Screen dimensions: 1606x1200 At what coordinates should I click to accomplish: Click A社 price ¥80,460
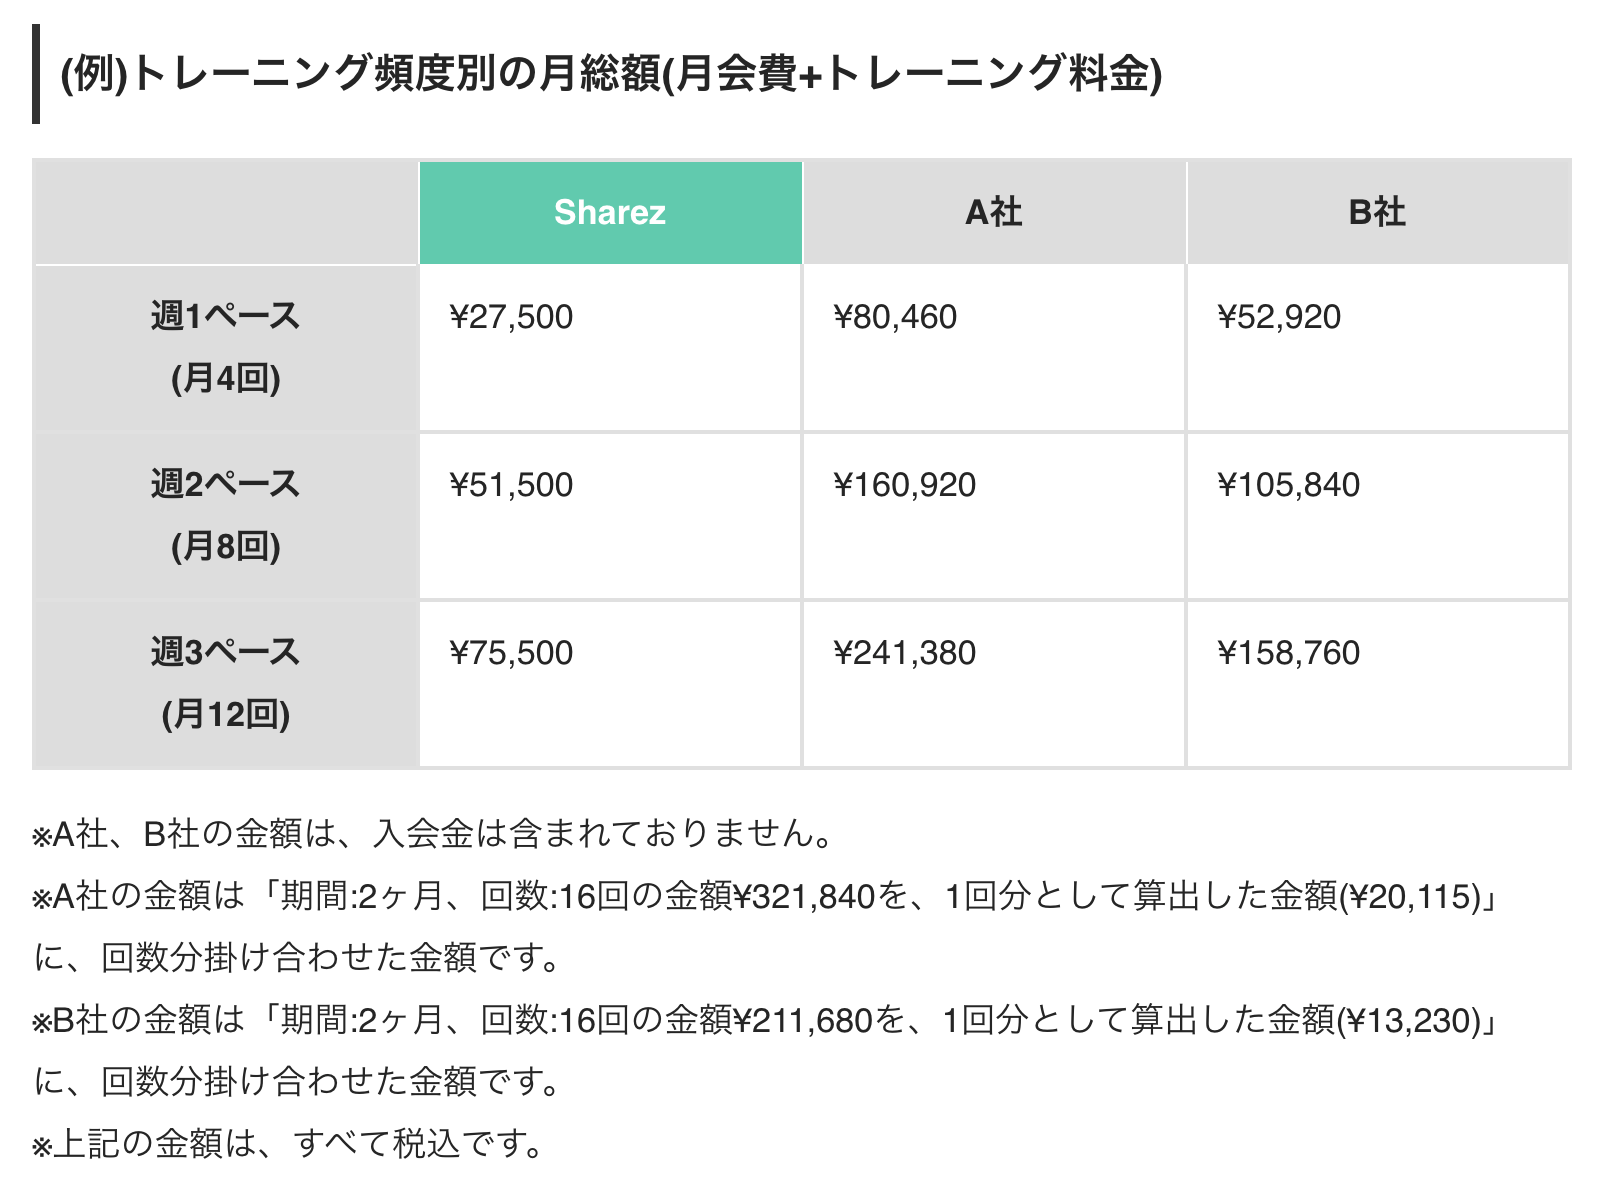[x=895, y=317]
